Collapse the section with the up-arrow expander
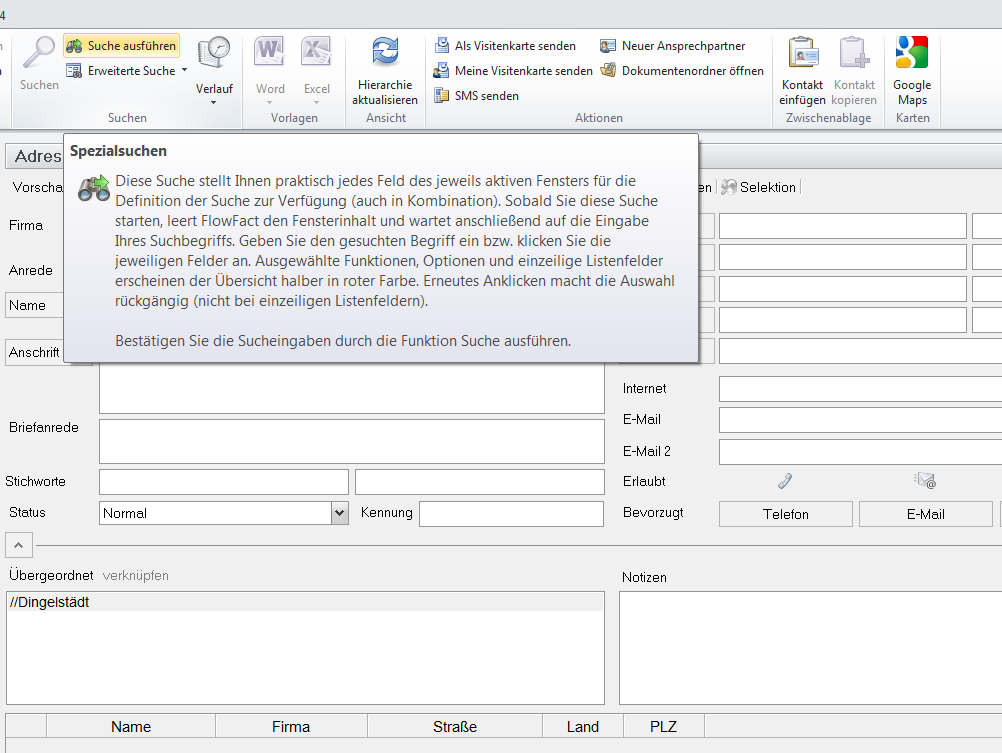This screenshot has height=753, width=1002. point(20,545)
